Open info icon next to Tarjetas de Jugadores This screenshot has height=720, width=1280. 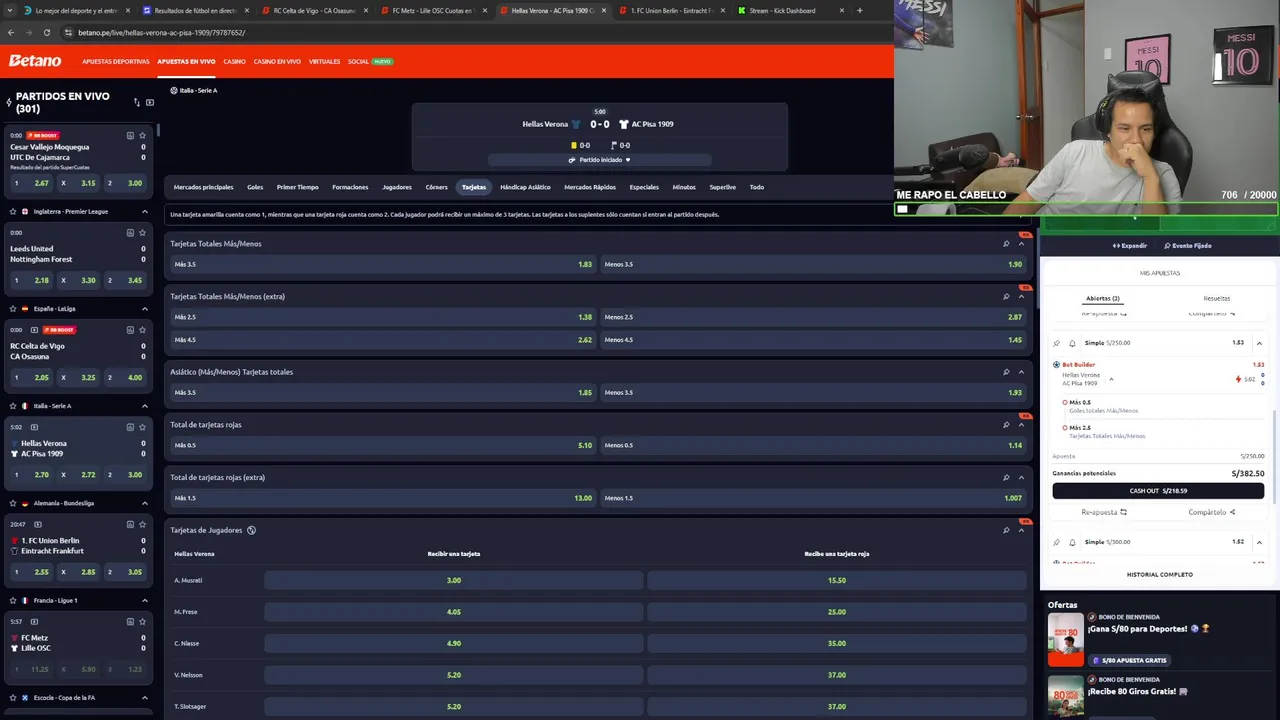pyautogui.click(x=251, y=530)
